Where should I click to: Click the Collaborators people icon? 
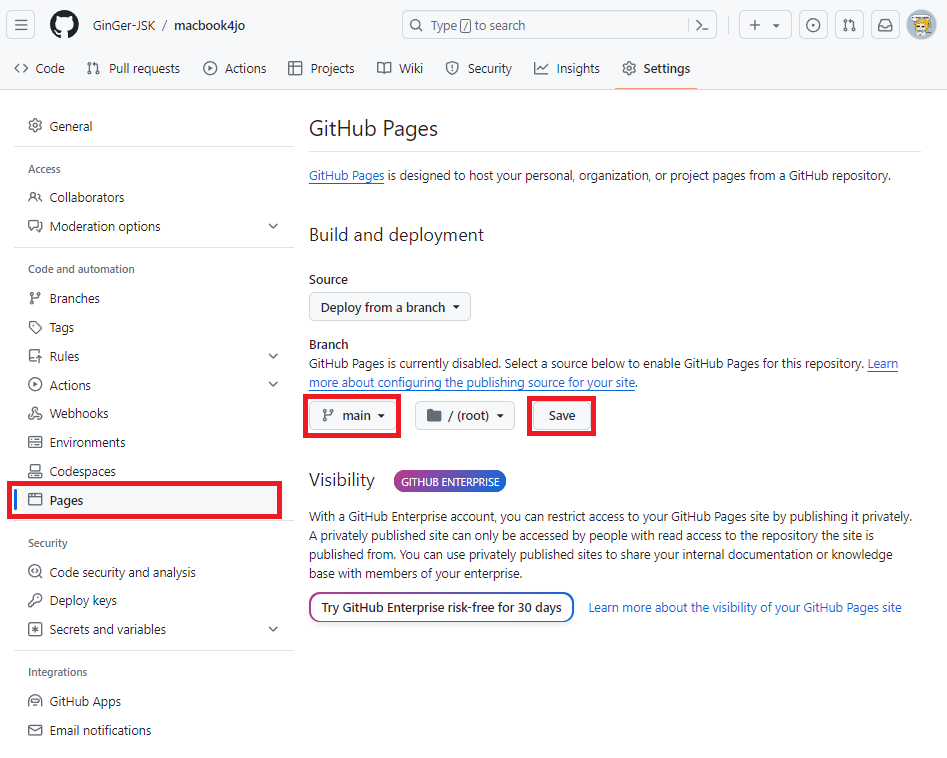tap(35, 197)
